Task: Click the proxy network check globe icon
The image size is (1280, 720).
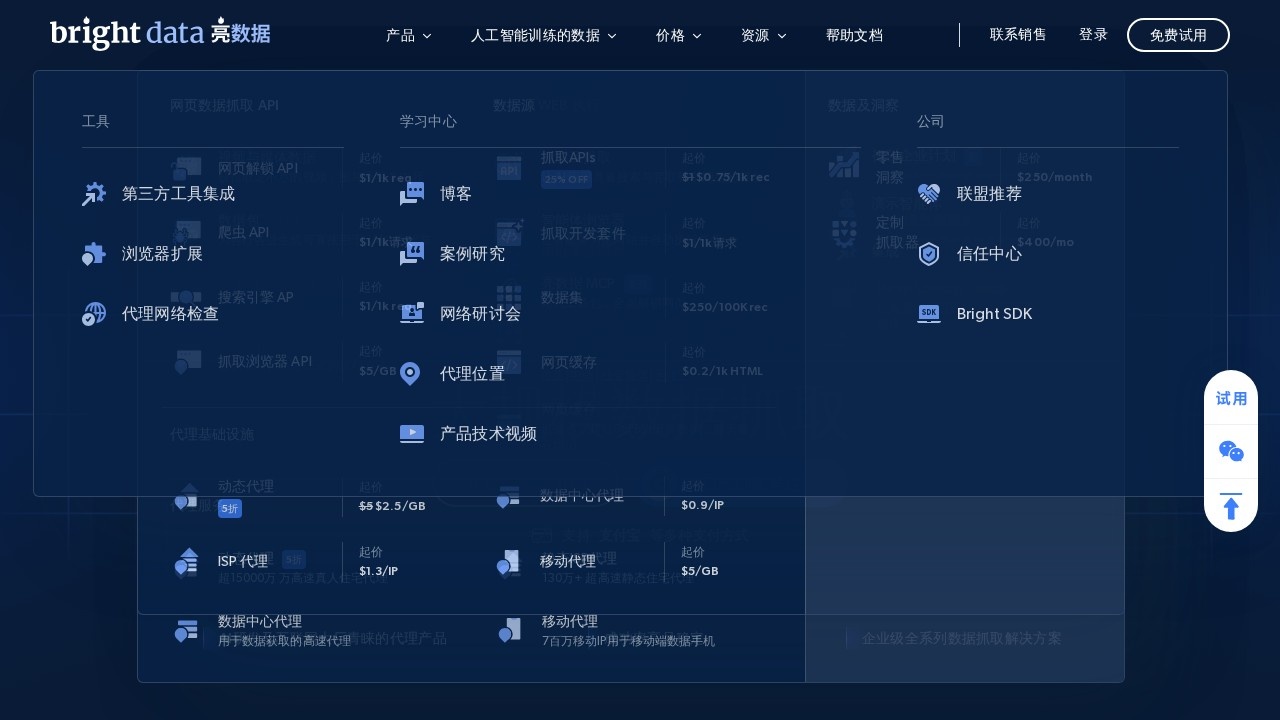Action: coord(94,314)
